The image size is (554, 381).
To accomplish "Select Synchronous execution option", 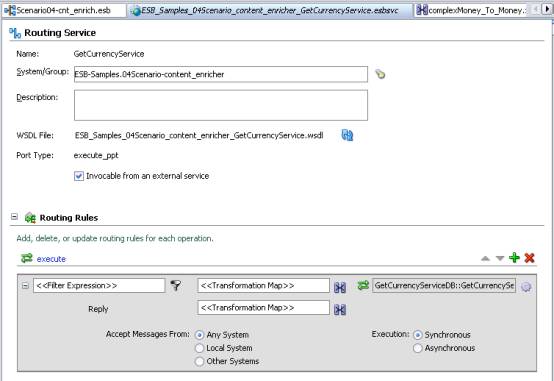I will pos(417,334).
